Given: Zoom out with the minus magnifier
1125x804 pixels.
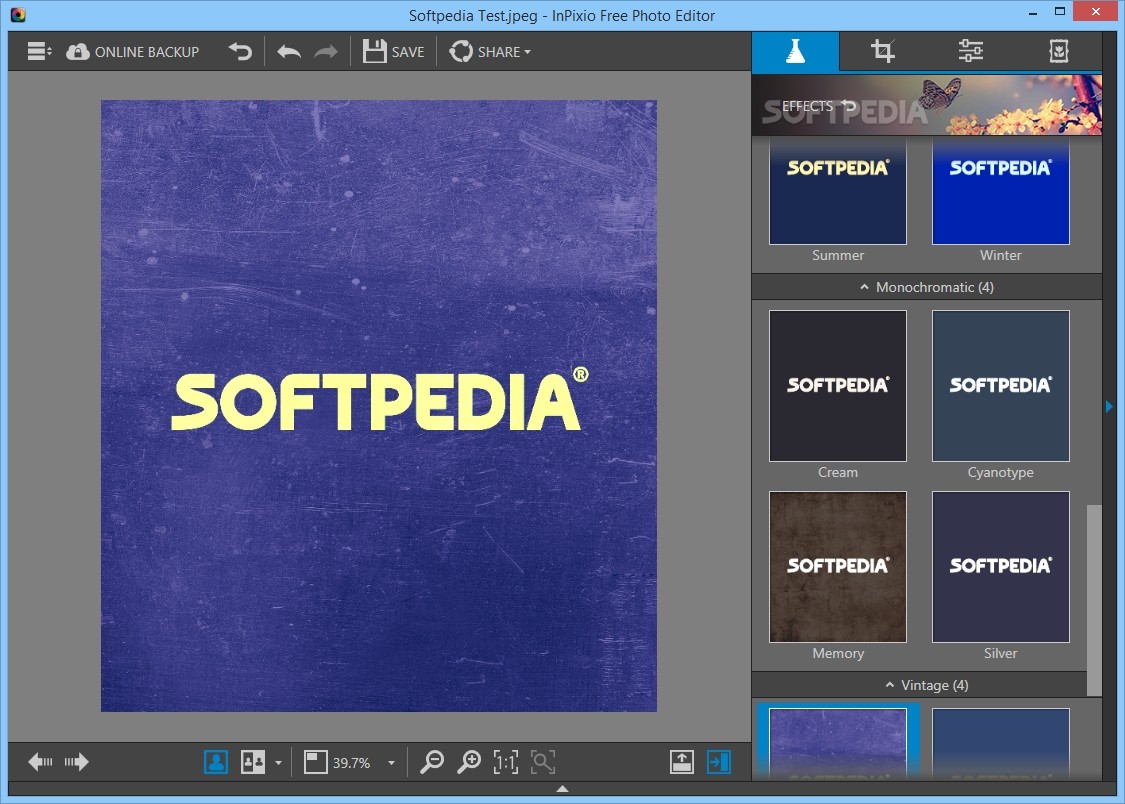Looking at the screenshot, I should (x=432, y=762).
